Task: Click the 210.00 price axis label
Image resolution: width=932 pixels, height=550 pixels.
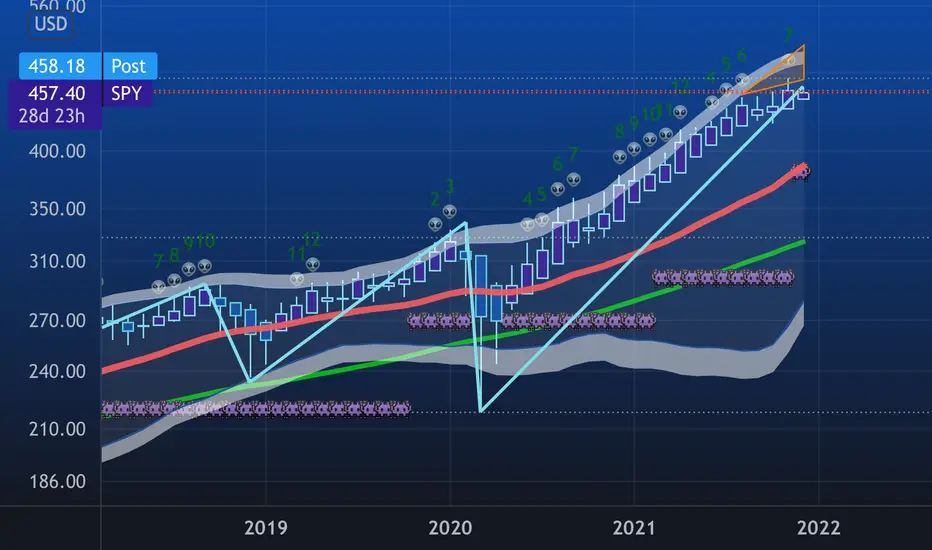Action: click(x=57, y=429)
